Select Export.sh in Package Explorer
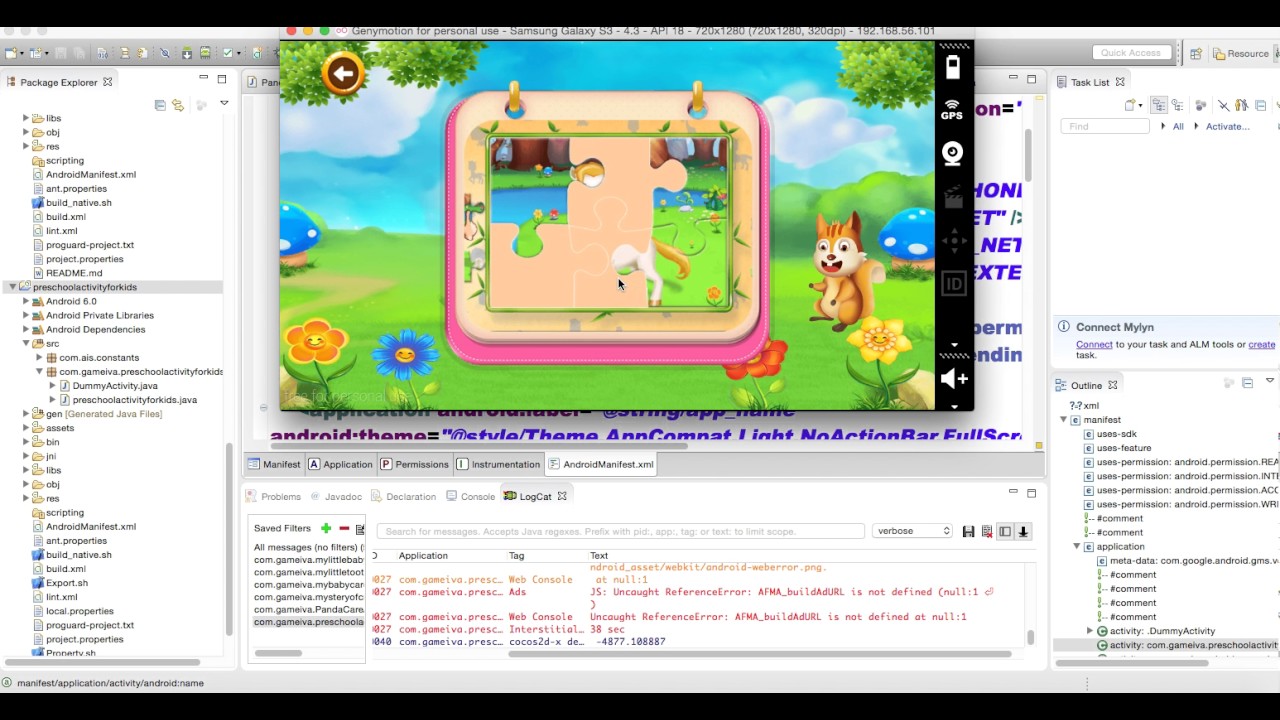Screen dimensions: 1280x720 coord(59,583)
